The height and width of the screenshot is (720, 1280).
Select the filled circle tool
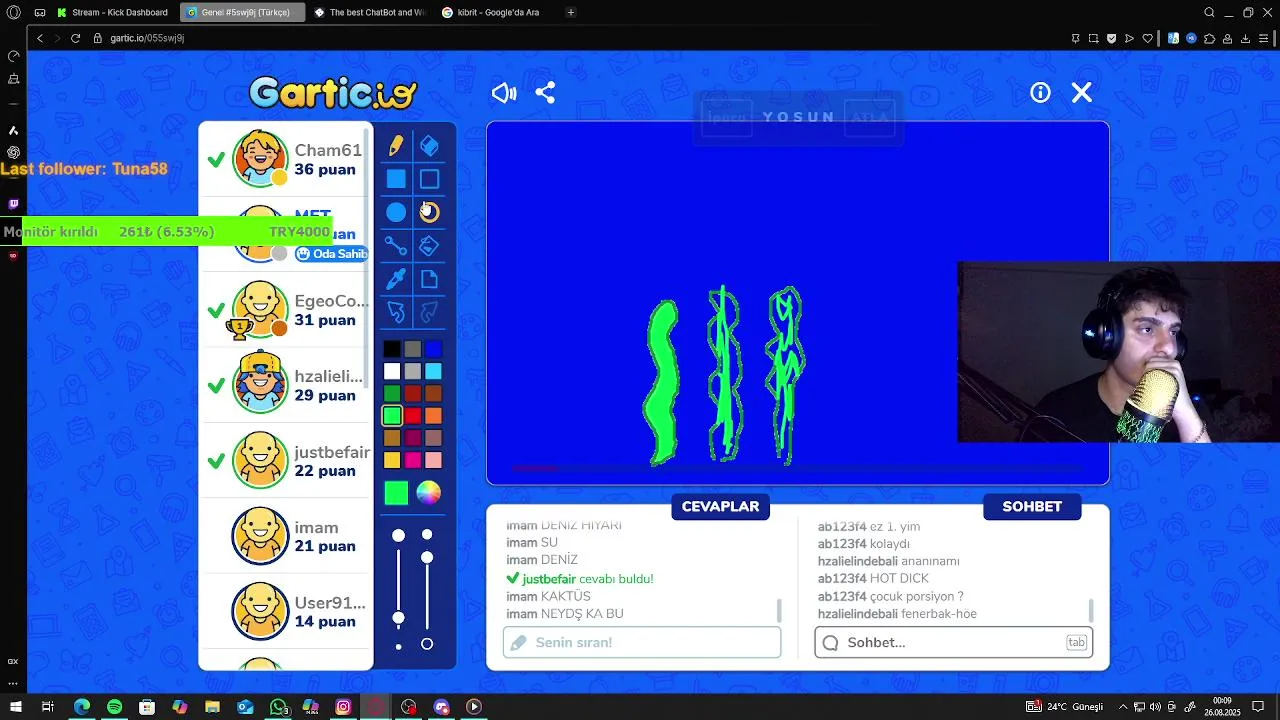(396, 212)
